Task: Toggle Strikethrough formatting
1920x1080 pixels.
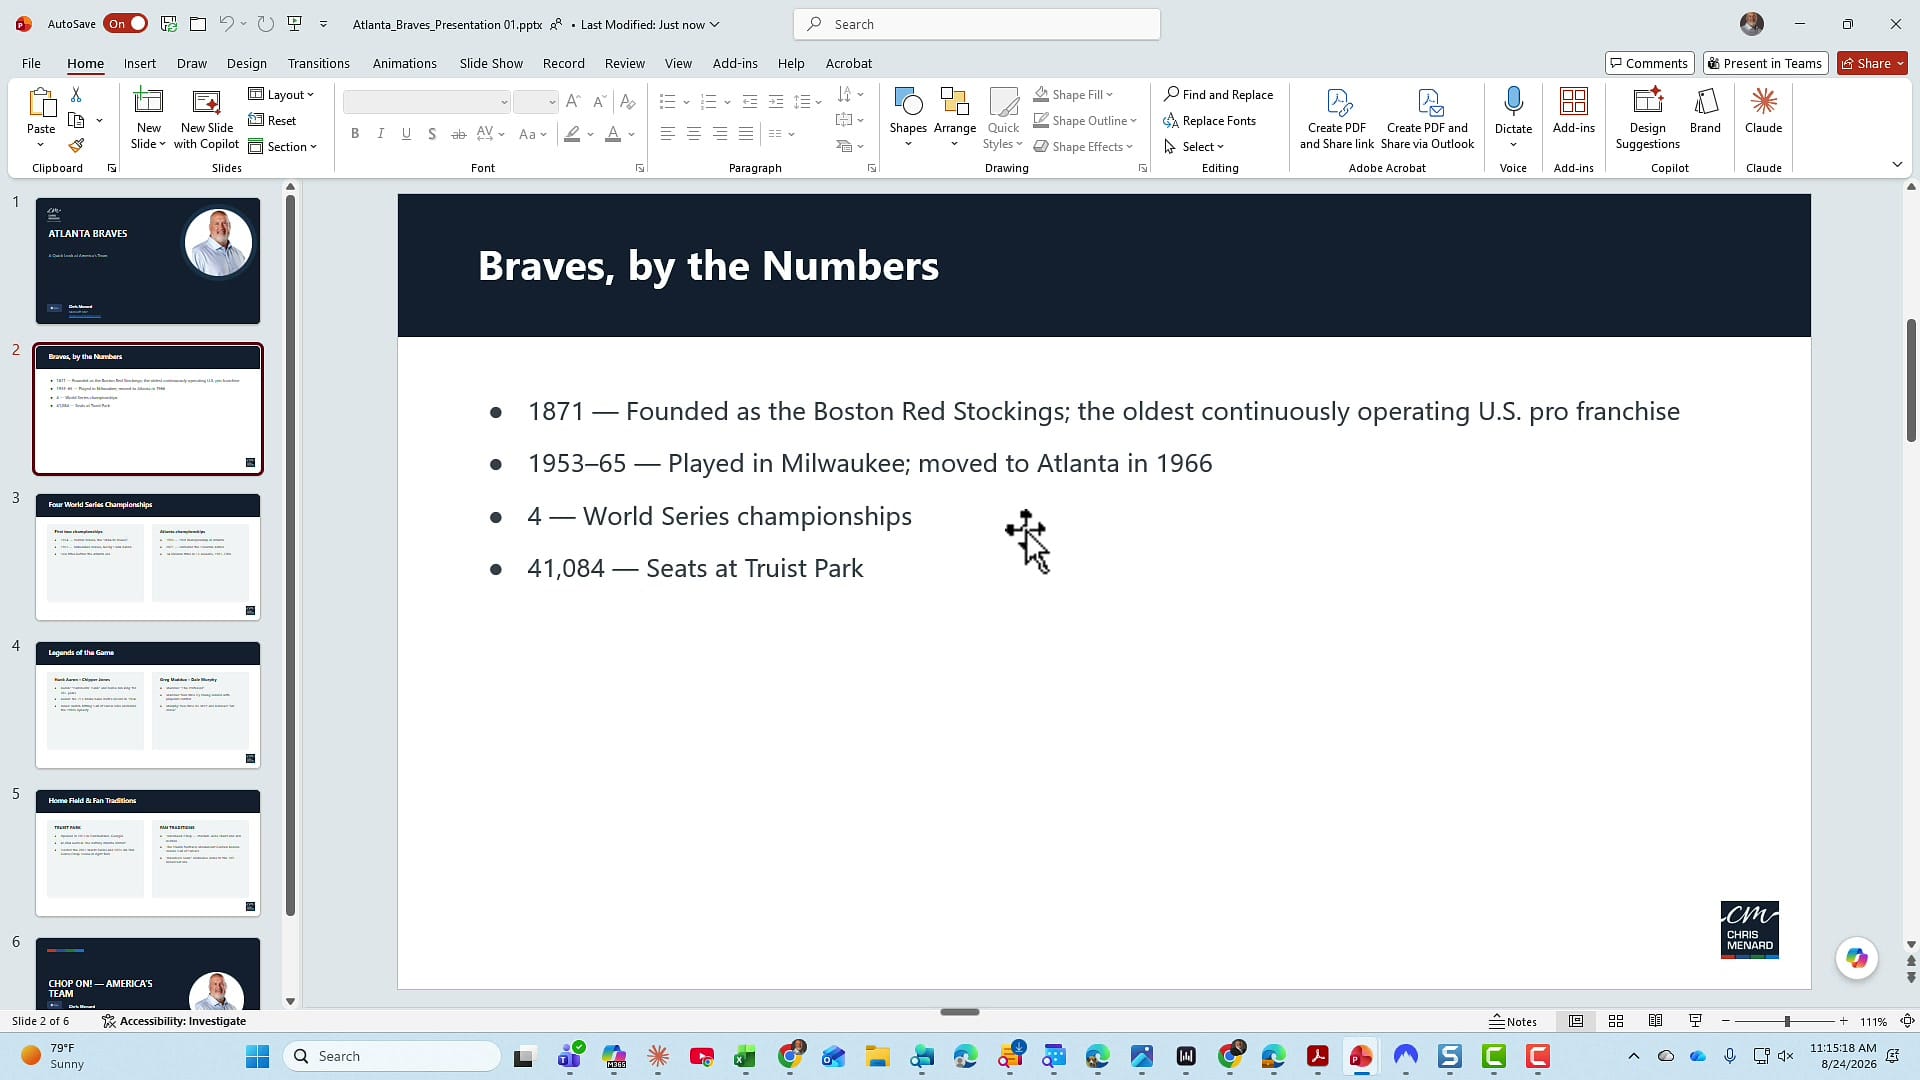Action: 458,134
